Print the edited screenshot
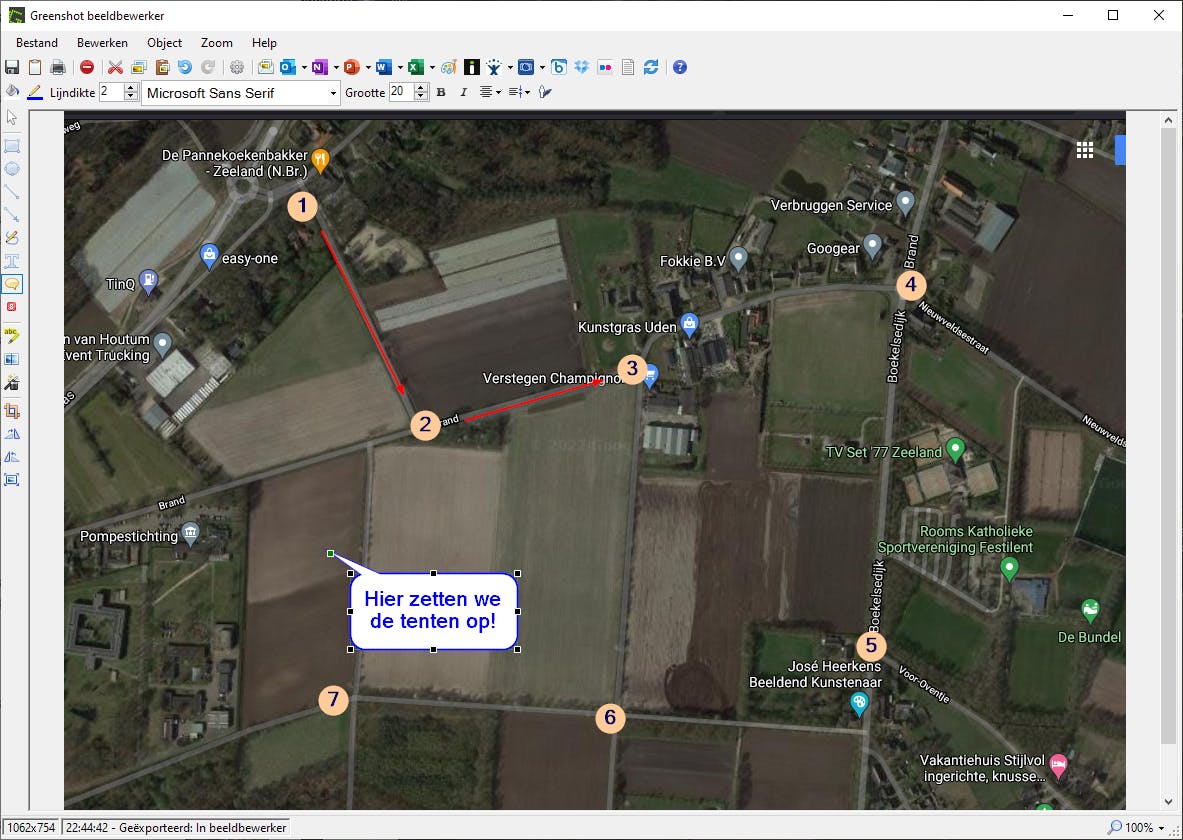 (x=58, y=67)
